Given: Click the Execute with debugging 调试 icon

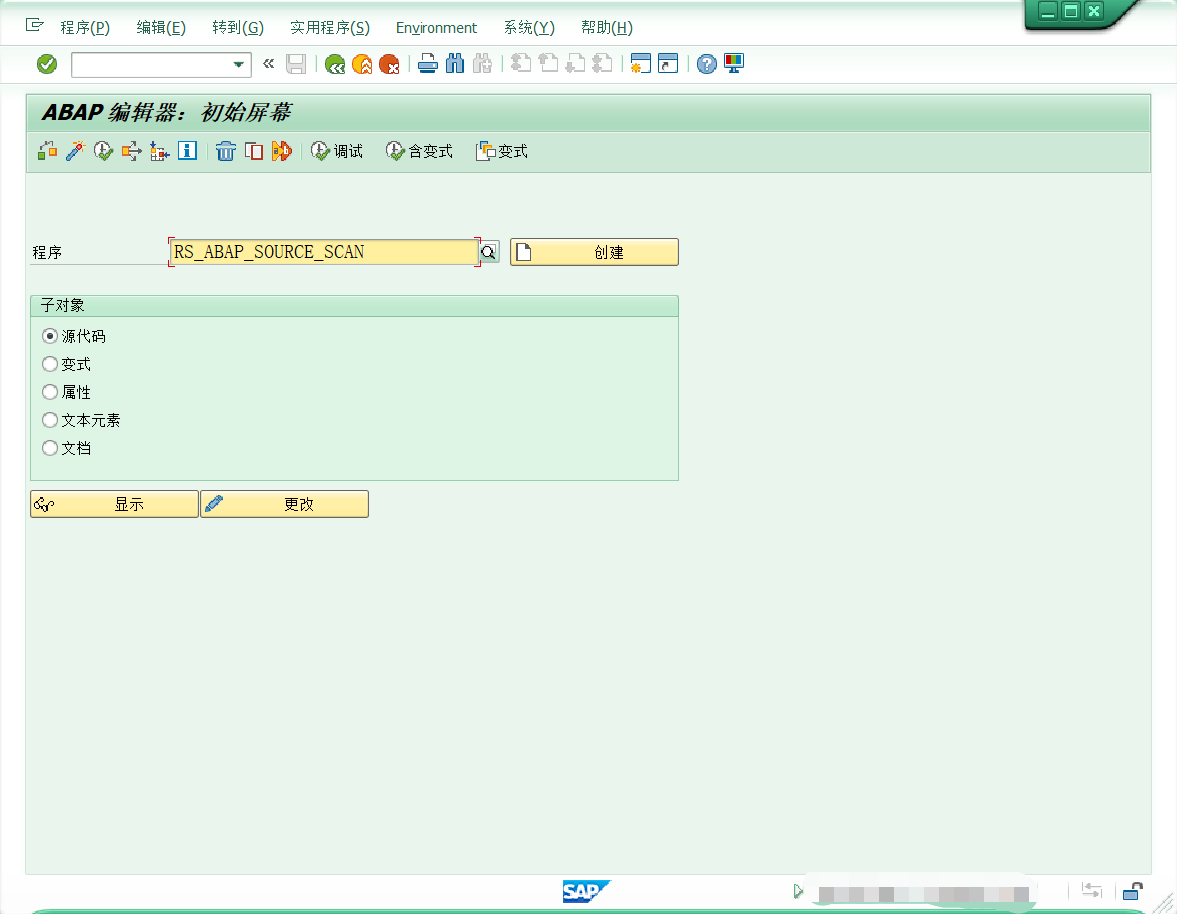Looking at the screenshot, I should (x=337, y=150).
